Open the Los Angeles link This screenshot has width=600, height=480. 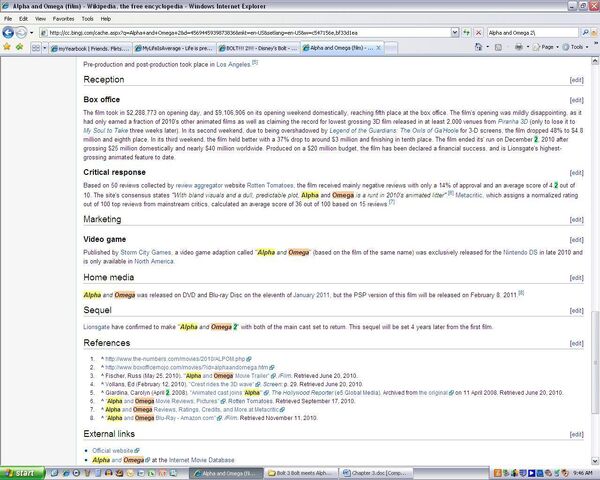pos(233,65)
